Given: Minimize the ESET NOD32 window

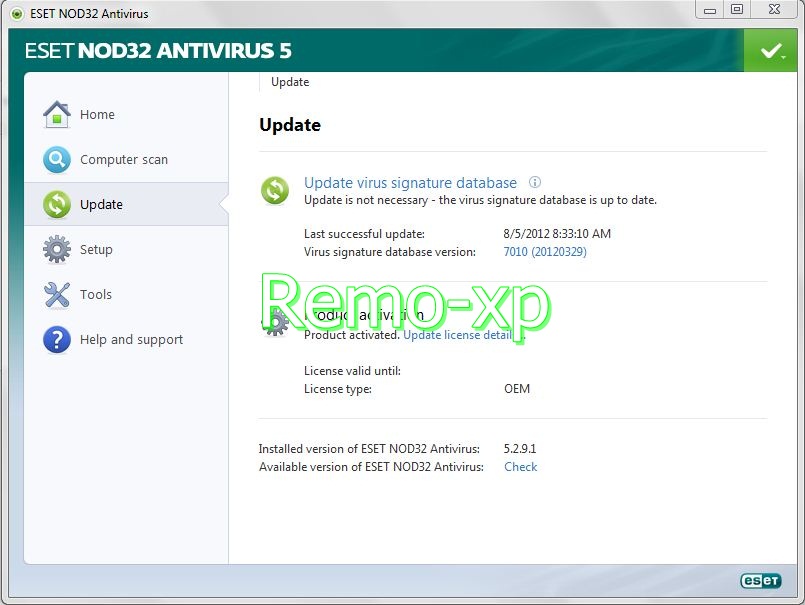Looking at the screenshot, I should coord(710,10).
